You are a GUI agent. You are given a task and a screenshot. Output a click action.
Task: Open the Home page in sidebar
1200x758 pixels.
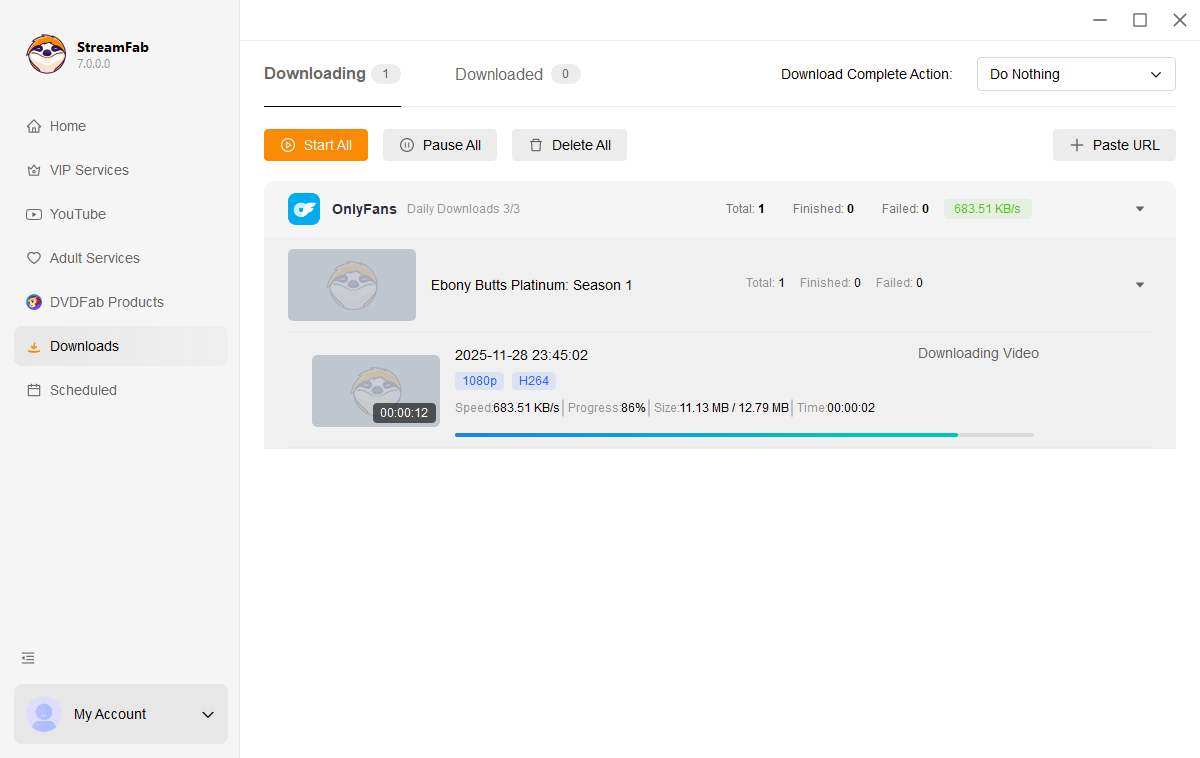click(x=68, y=126)
